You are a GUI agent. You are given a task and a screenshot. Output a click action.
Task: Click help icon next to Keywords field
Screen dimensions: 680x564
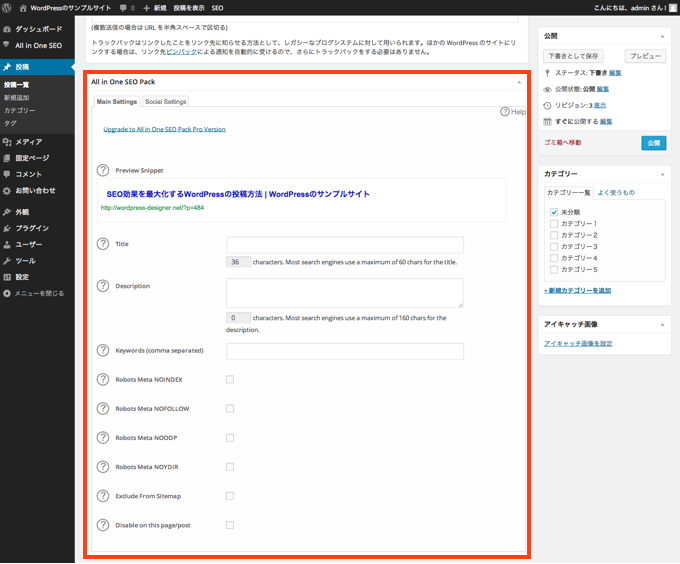click(103, 350)
